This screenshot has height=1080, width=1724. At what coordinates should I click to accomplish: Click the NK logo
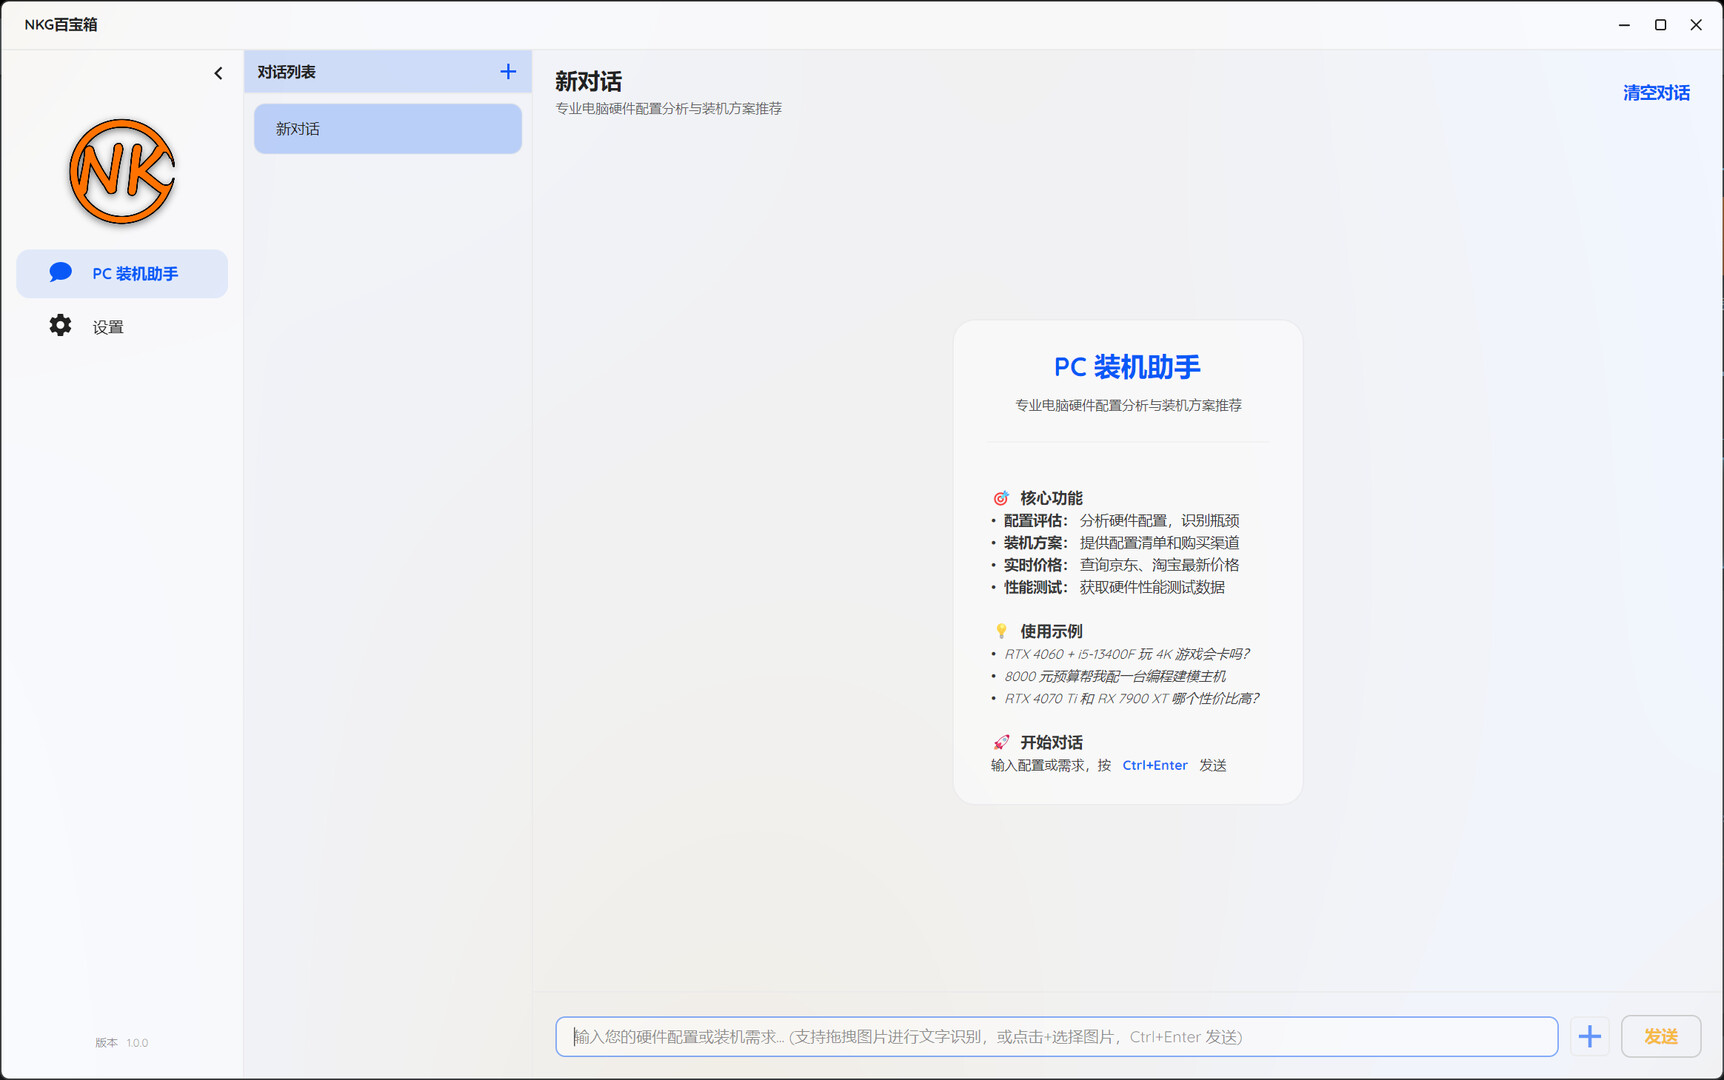(x=120, y=171)
